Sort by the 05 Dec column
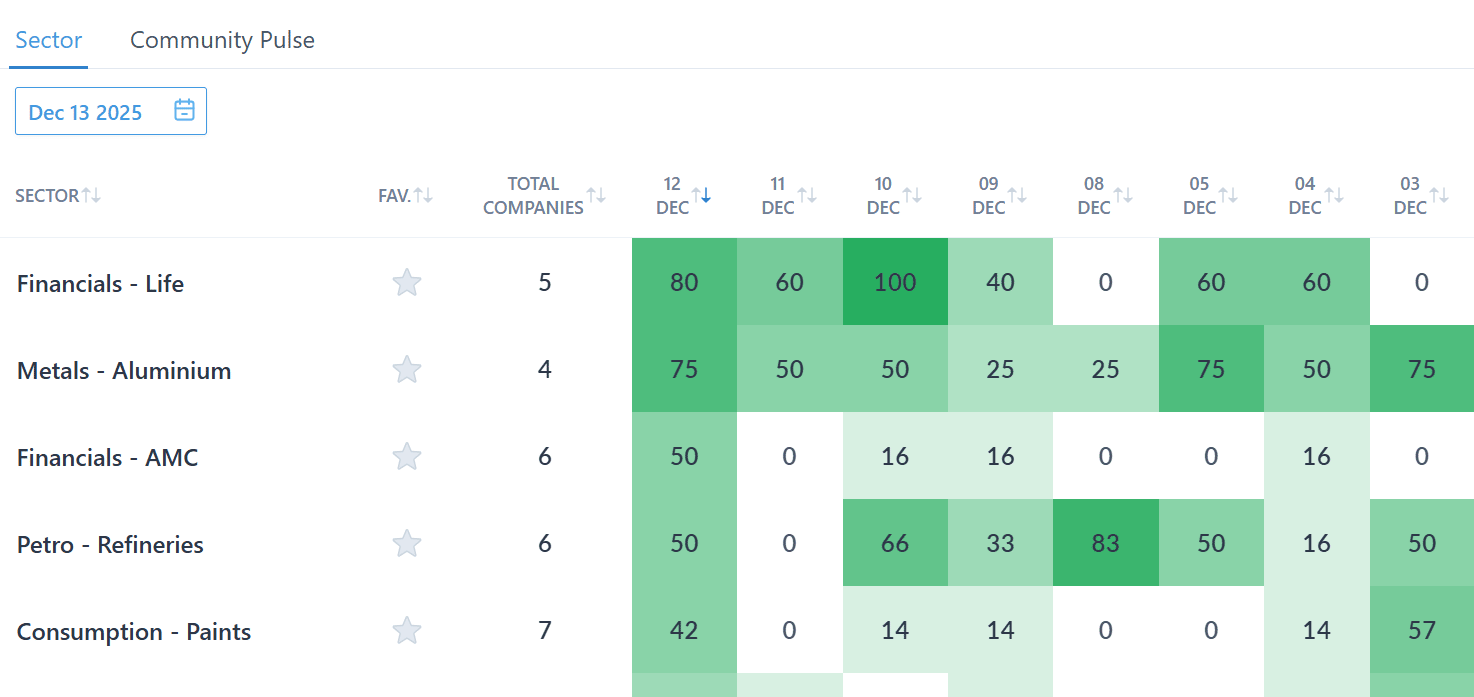This screenshot has height=697, width=1474. coord(1228,195)
